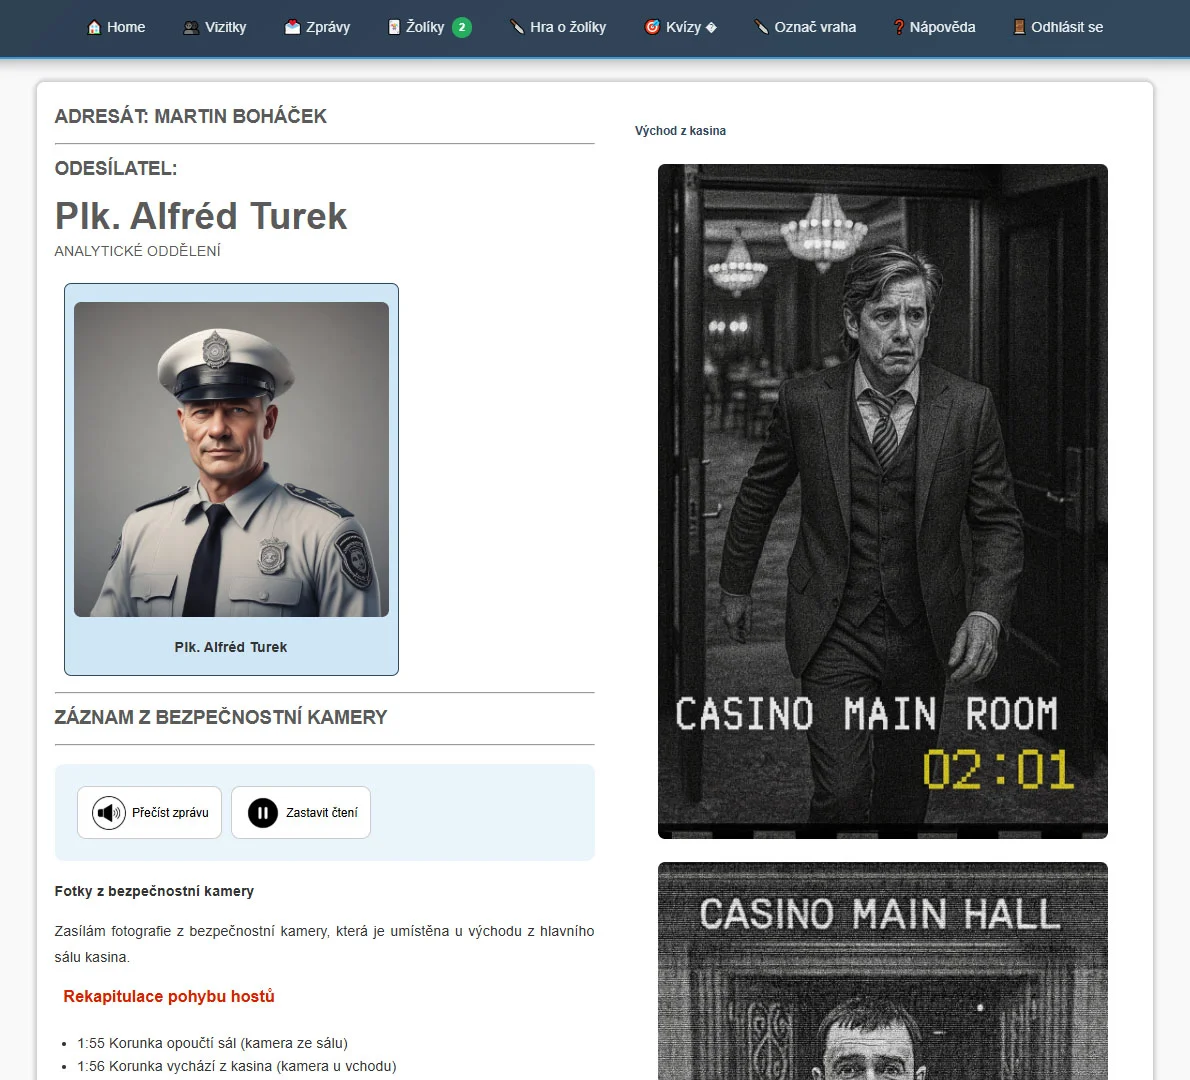
Task: Open Plk. Alfréd Turek portrait photo
Action: point(231,459)
